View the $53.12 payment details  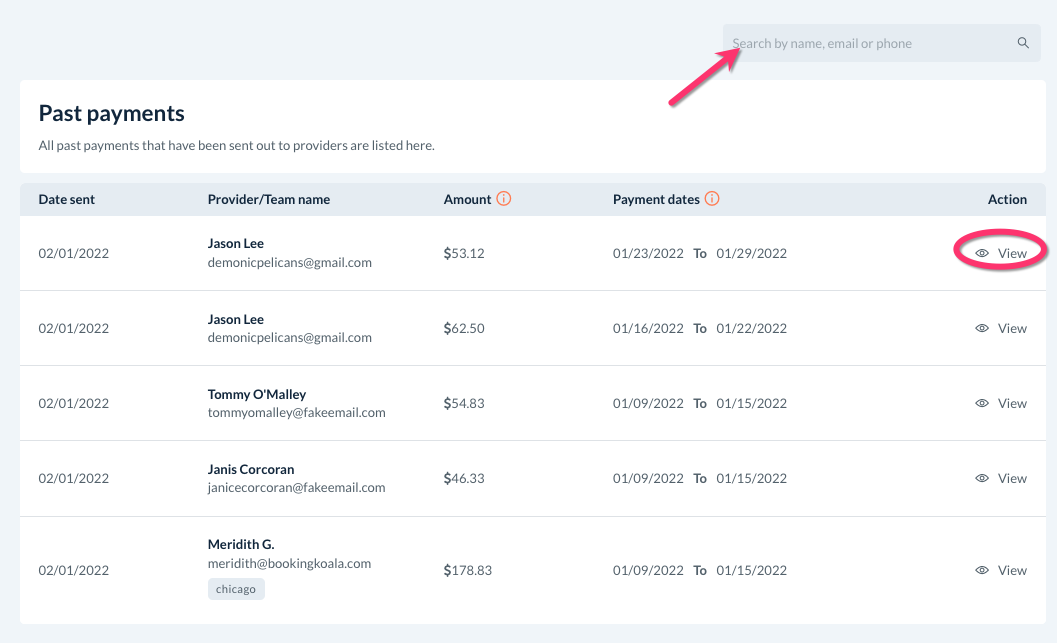[x=1012, y=254]
